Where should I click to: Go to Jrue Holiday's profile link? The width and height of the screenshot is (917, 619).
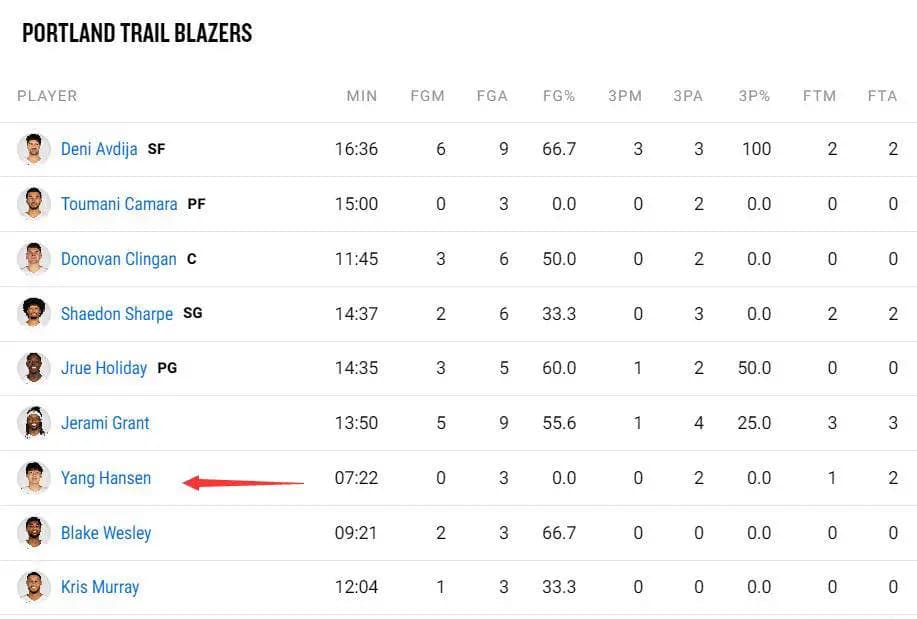pos(104,368)
